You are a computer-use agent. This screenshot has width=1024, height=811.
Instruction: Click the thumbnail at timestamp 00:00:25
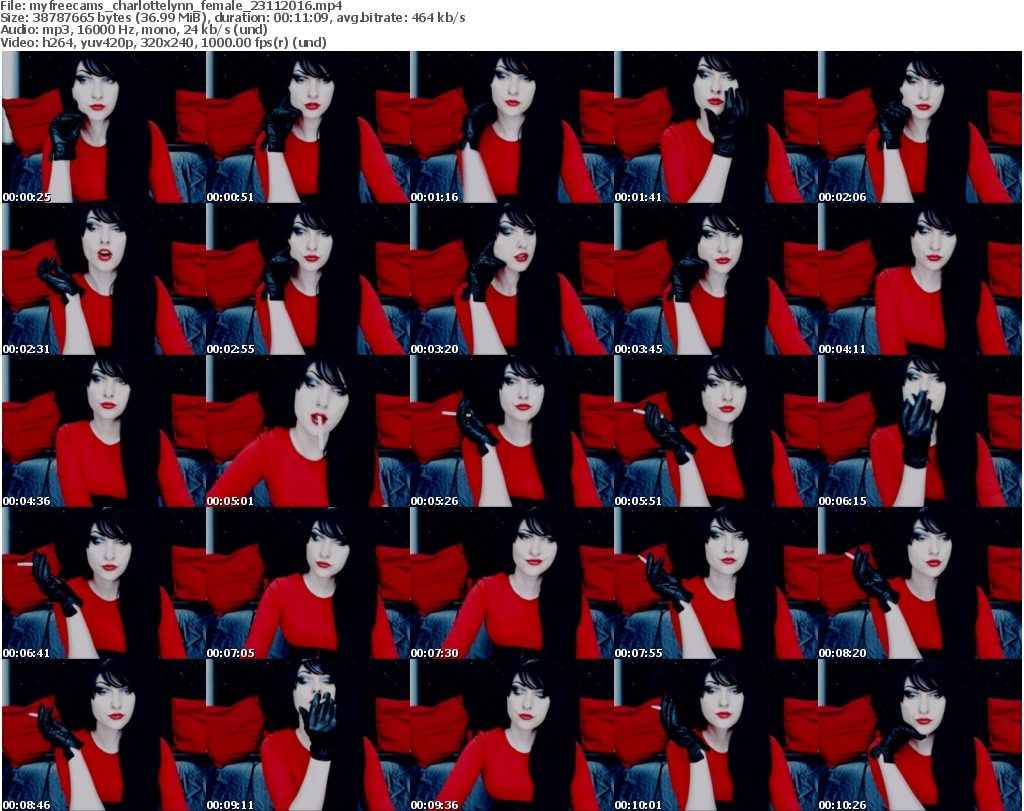point(104,127)
